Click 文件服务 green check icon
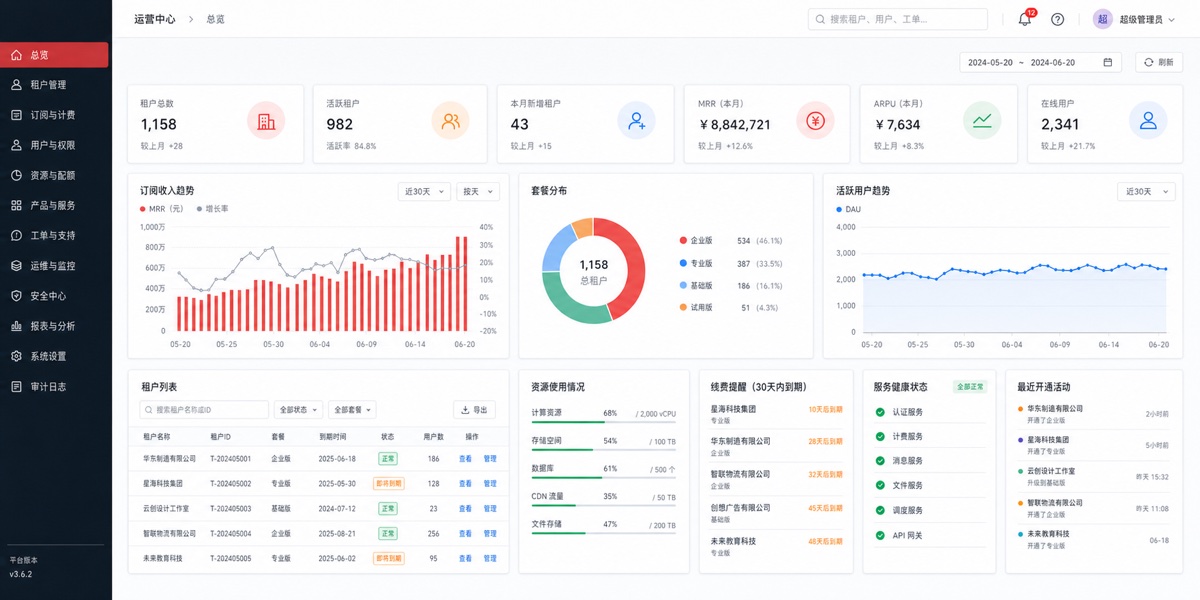 [x=880, y=485]
